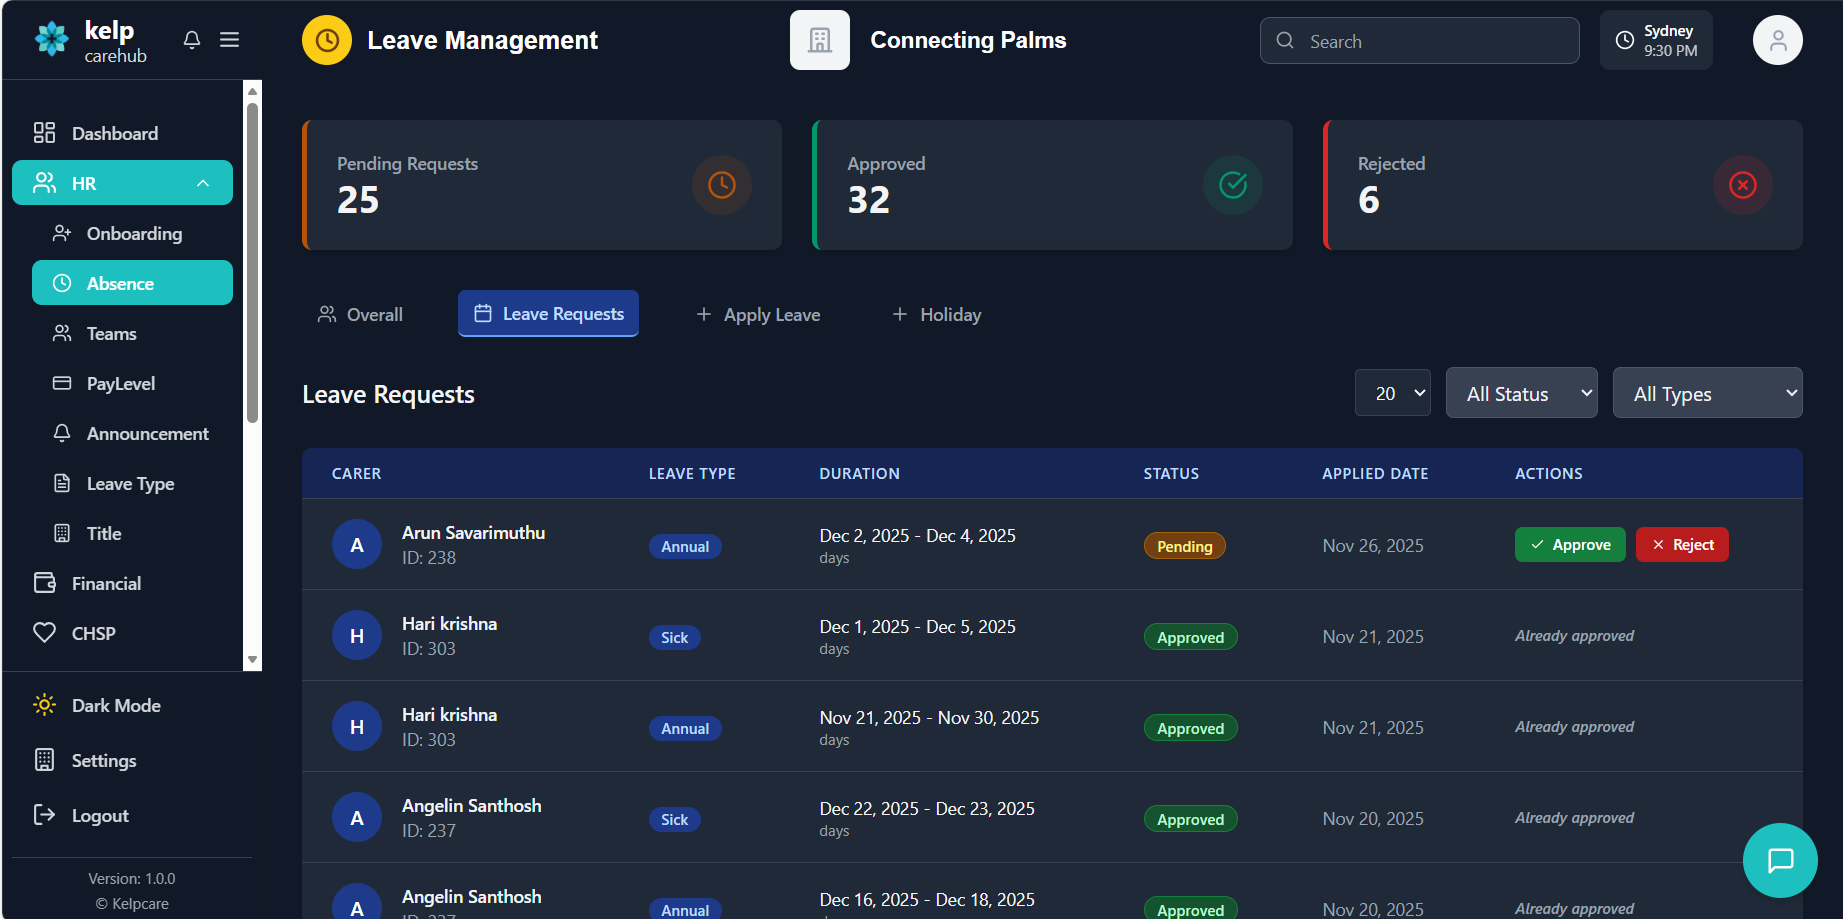Approve Arun Savarimuthu's leave request
1844x919 pixels.
point(1569,545)
